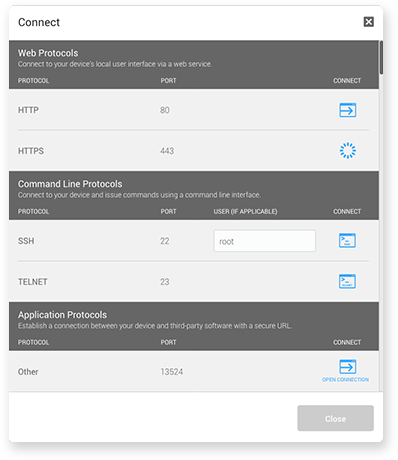Click the HTTPS loading spinner icon

click(x=348, y=151)
